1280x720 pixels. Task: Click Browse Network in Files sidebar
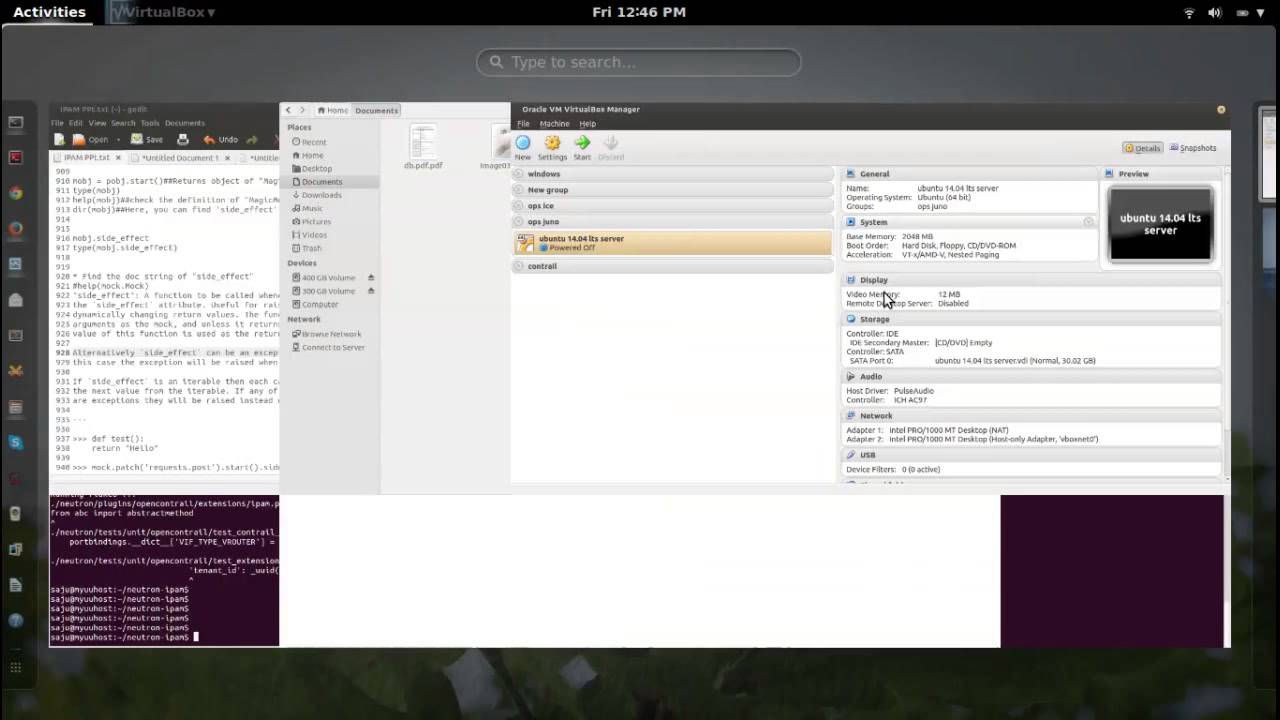point(331,334)
